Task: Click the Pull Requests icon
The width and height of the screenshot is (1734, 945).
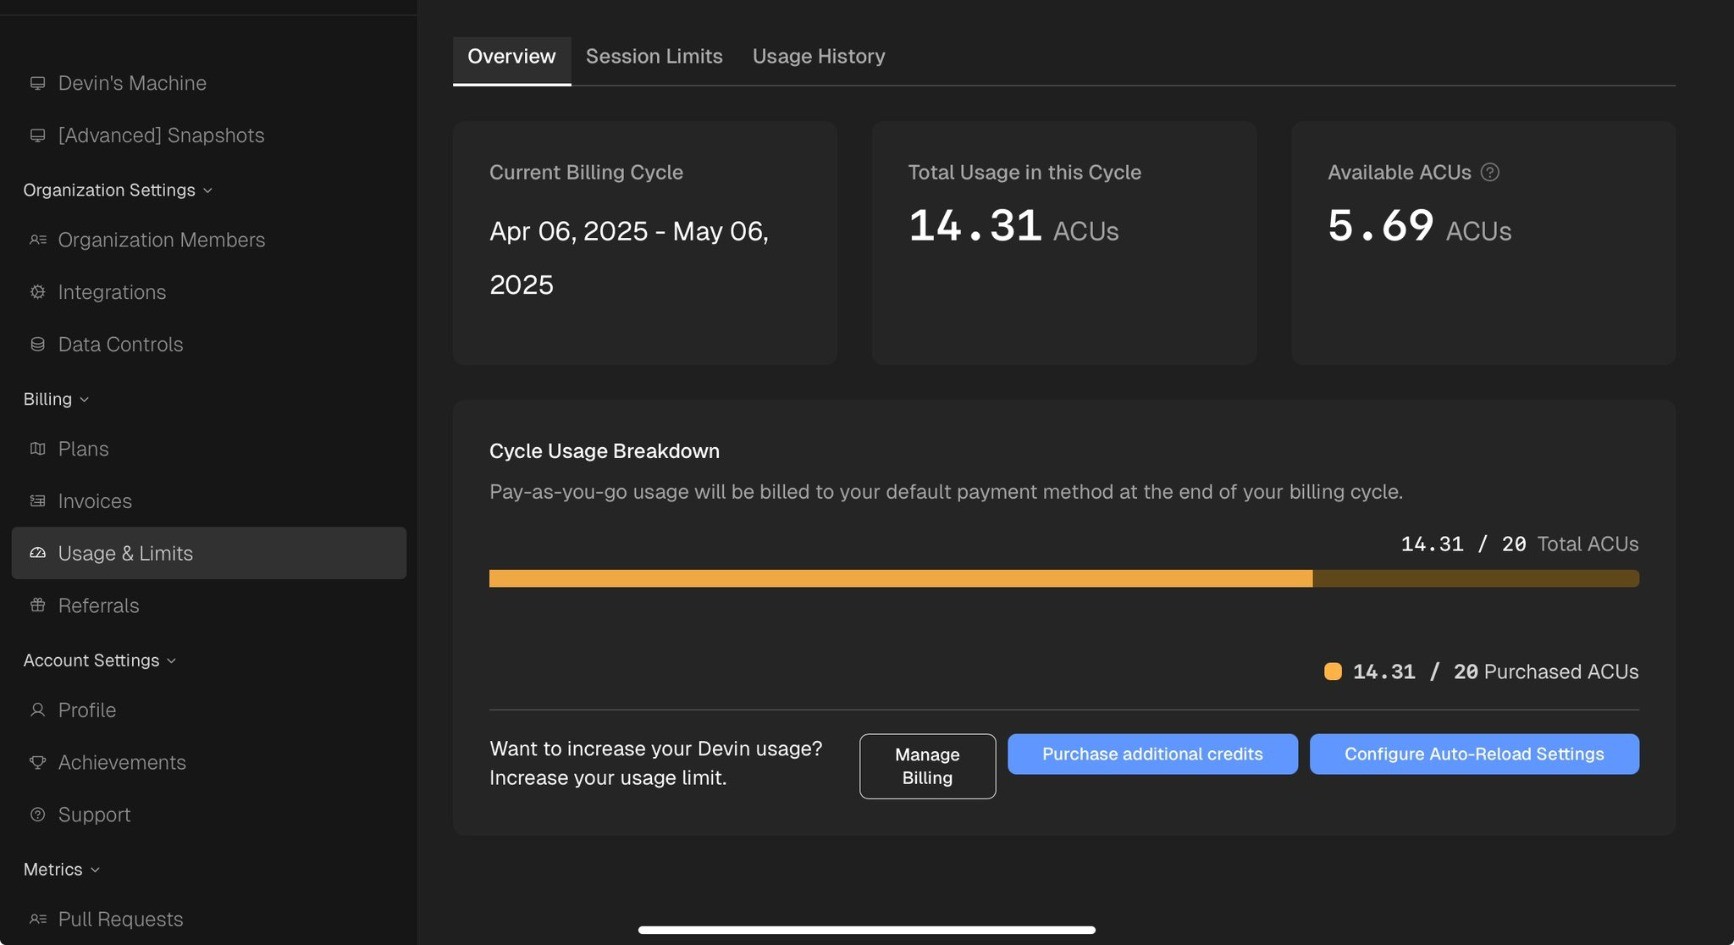Action: pyautogui.click(x=37, y=919)
